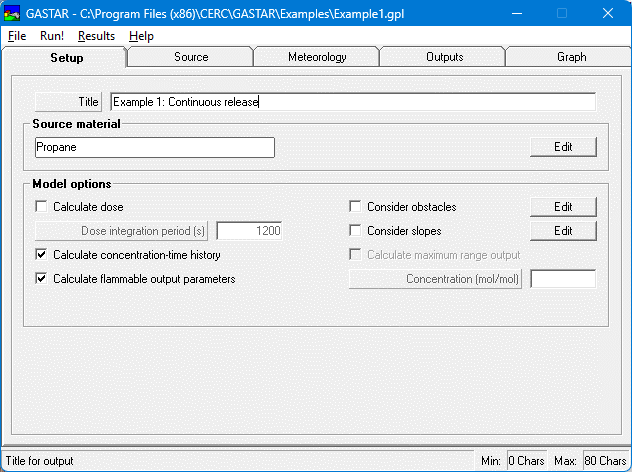Click Edit button next to Consider obstacles

pos(563,207)
